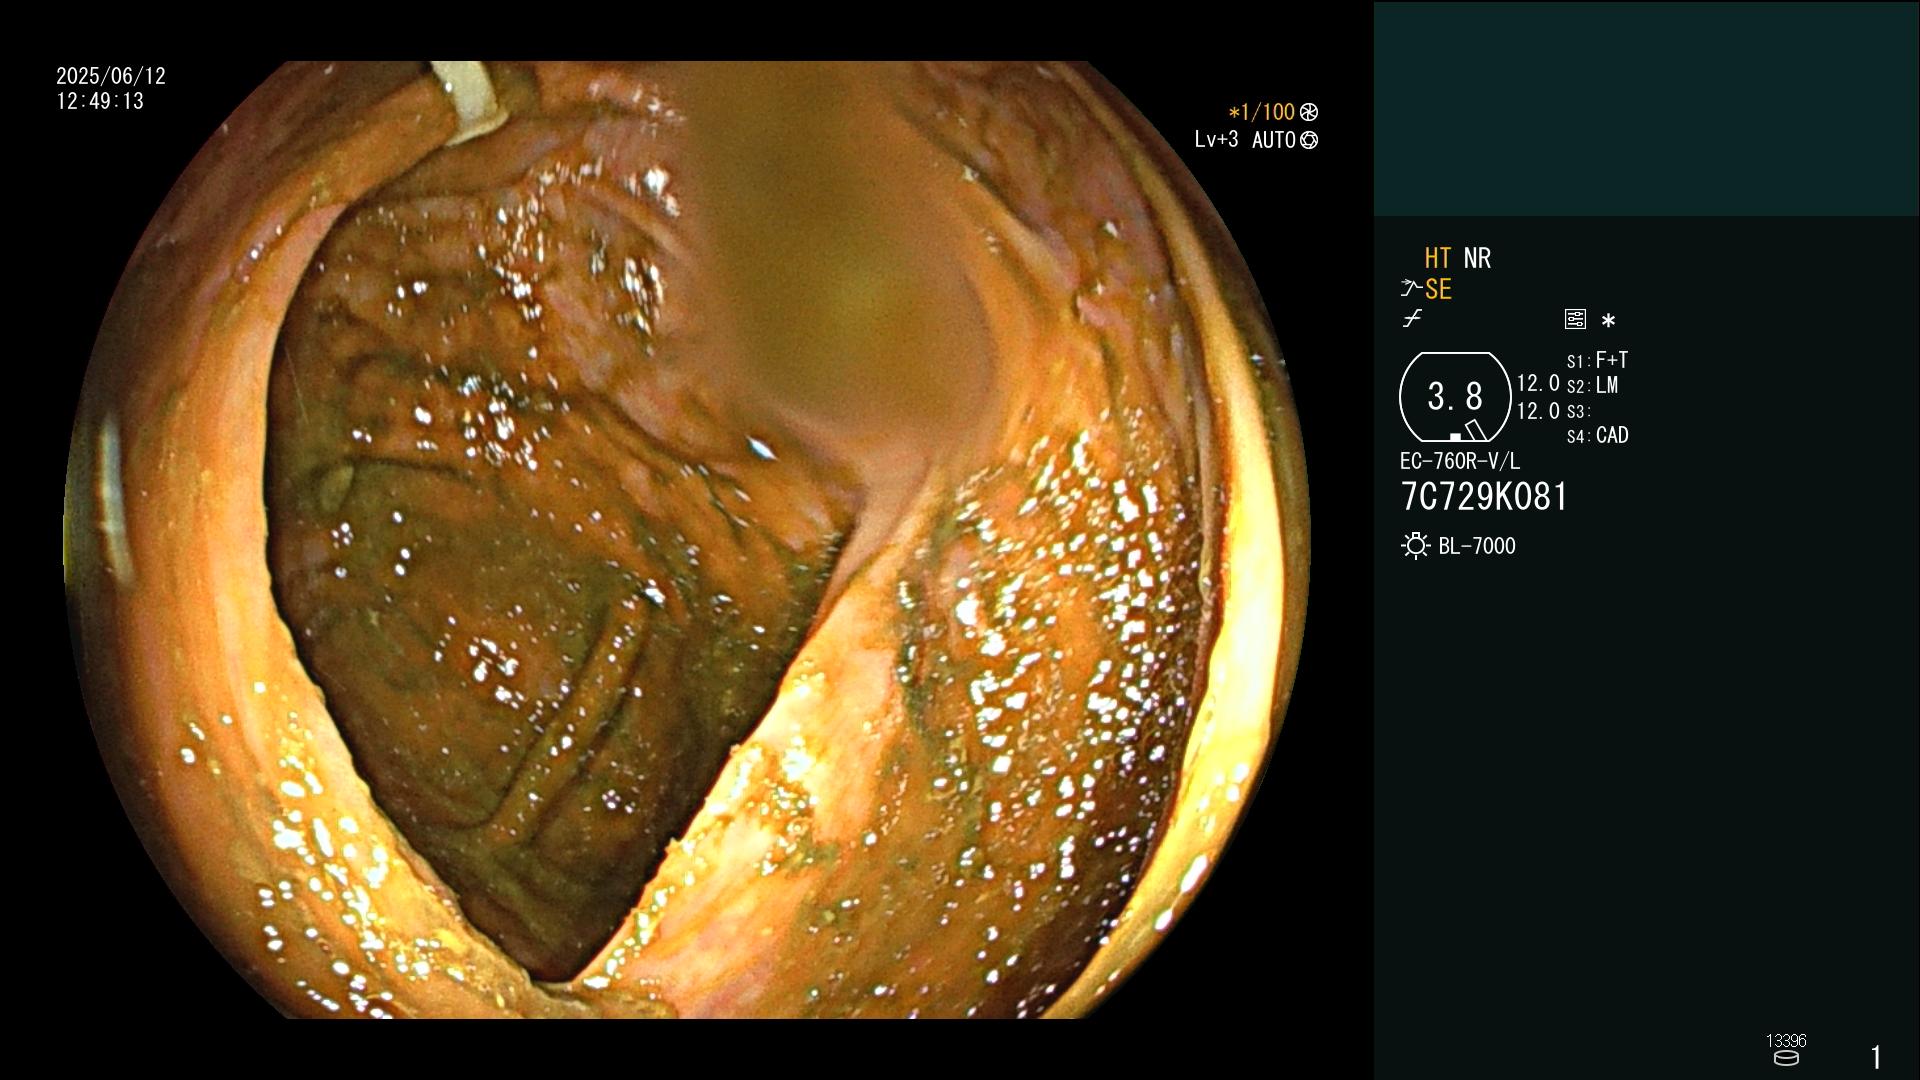Screen dimensions: 1920x1080
Task: Click the AUTO iris mode label
Action: 1274,140
